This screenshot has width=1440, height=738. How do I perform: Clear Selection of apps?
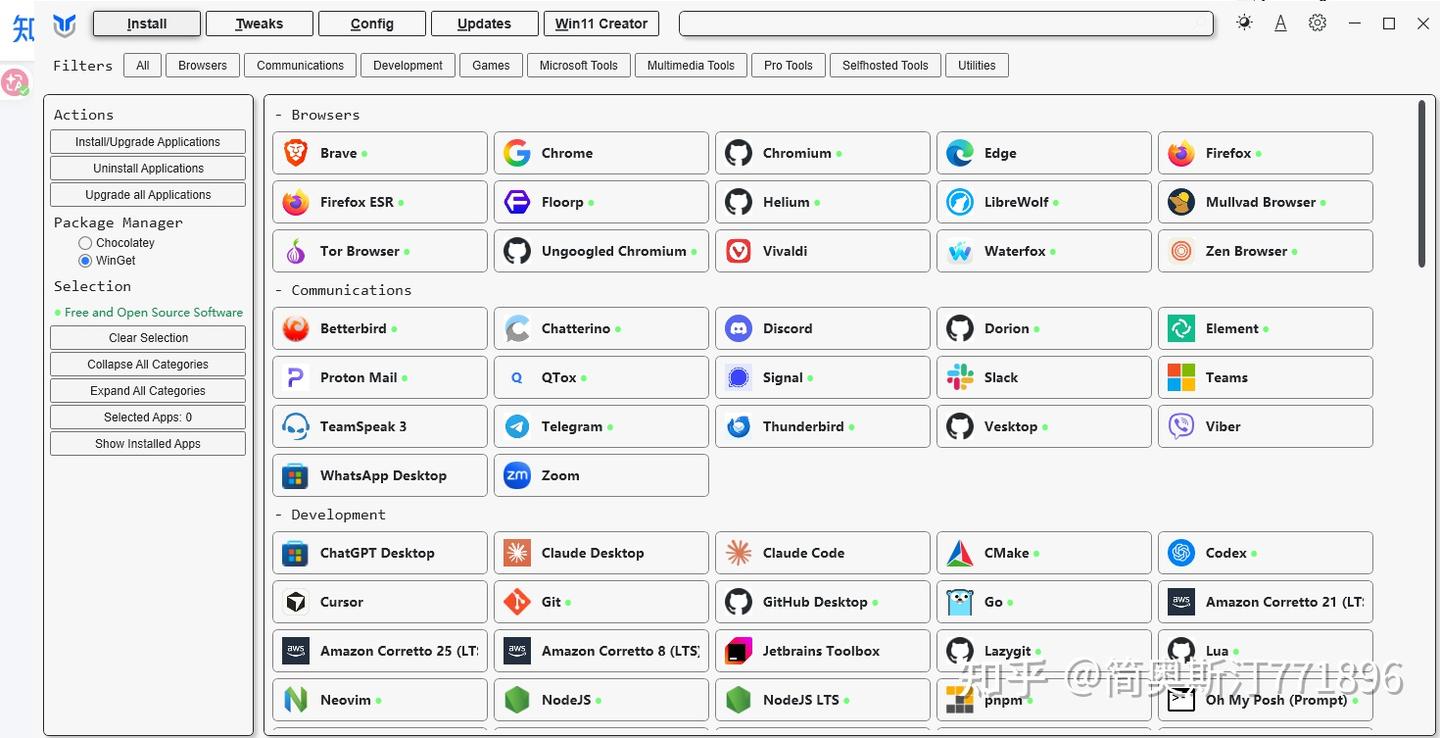pyautogui.click(x=148, y=338)
